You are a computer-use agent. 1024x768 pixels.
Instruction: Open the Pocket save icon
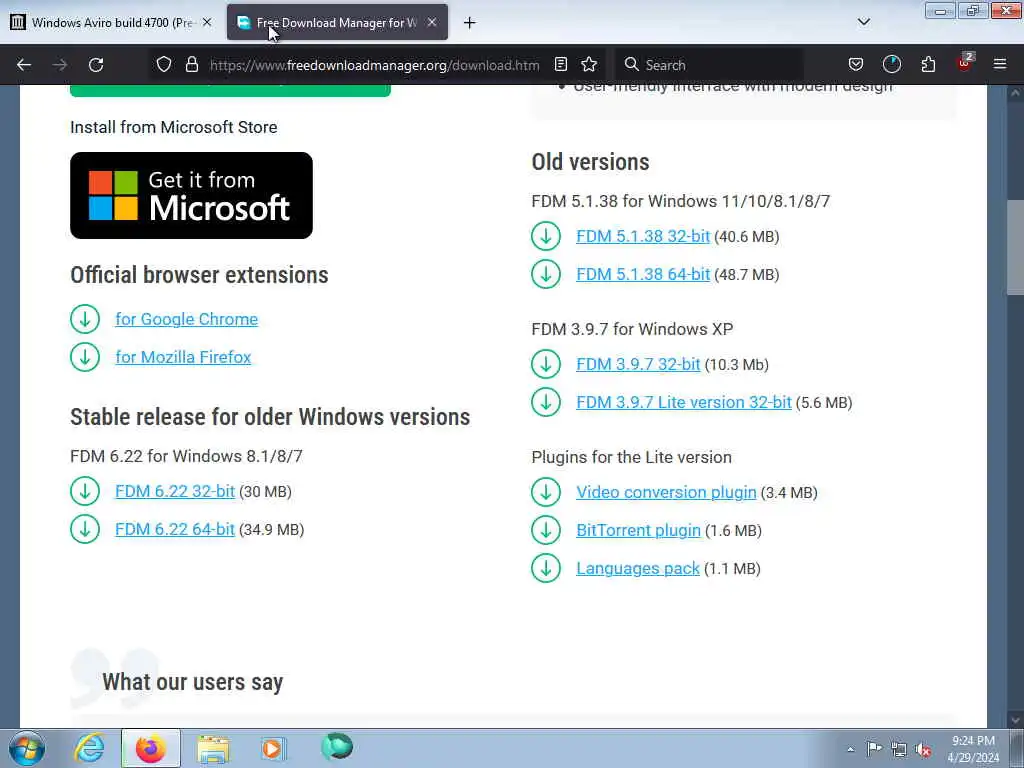coord(856,65)
